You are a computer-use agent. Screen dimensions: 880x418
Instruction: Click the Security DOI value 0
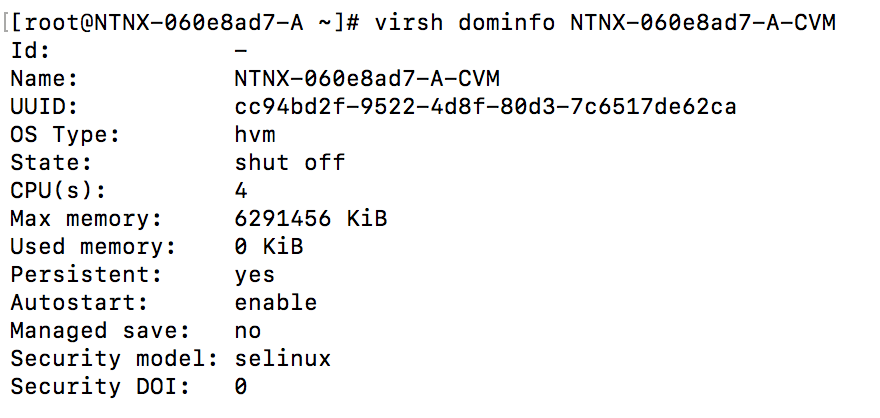[242, 386]
